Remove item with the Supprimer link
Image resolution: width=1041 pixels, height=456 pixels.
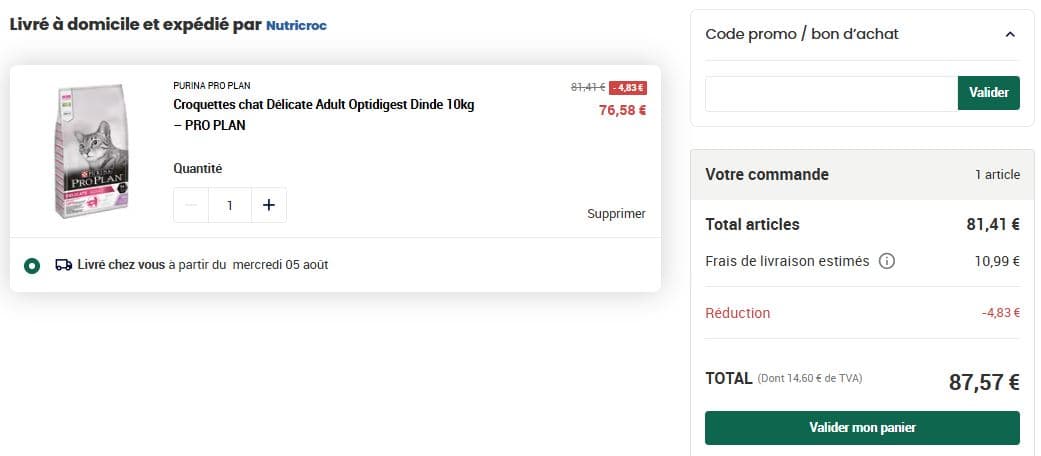[616, 214]
